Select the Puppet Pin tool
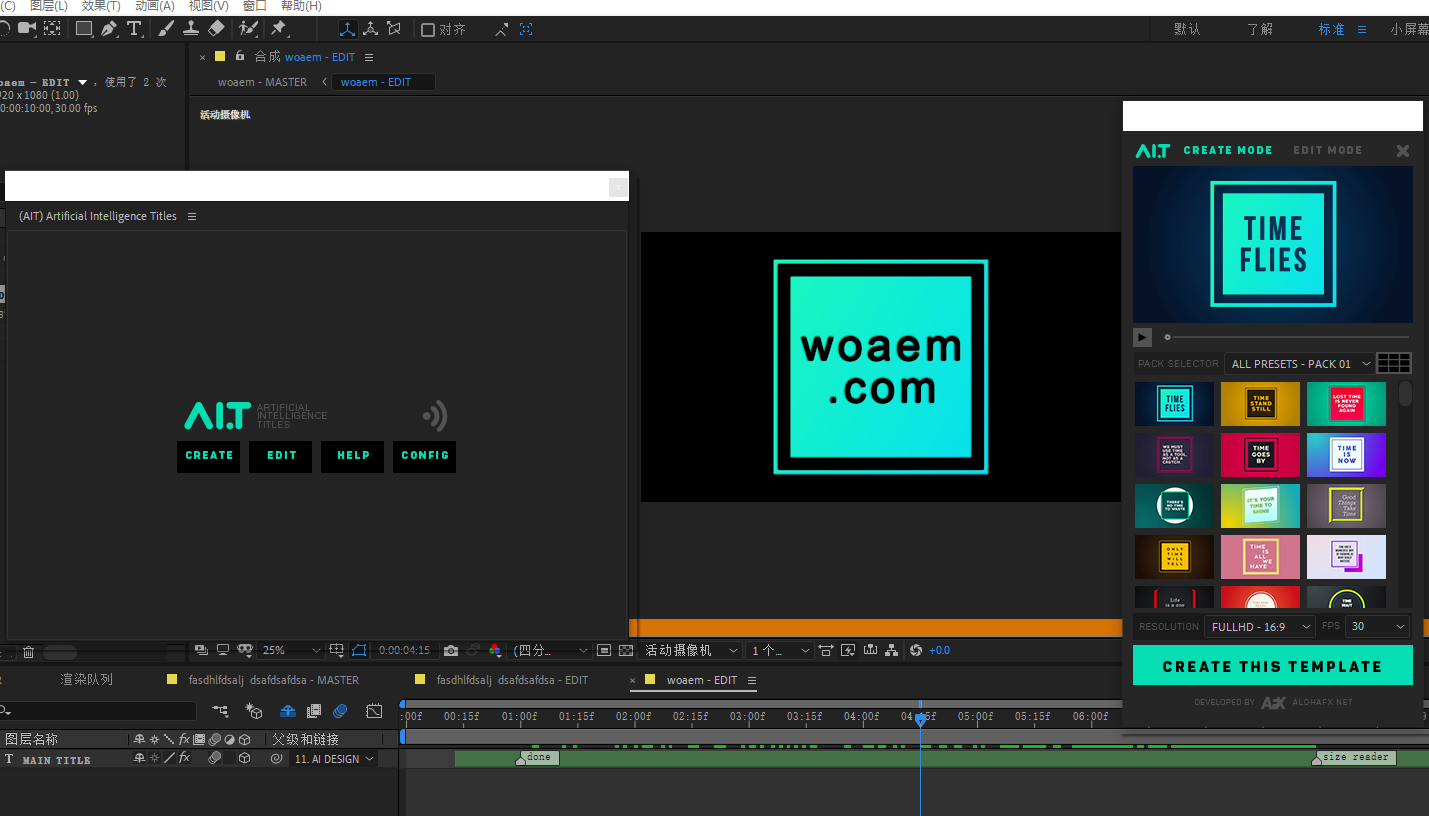Image resolution: width=1429 pixels, height=816 pixels. click(279, 29)
